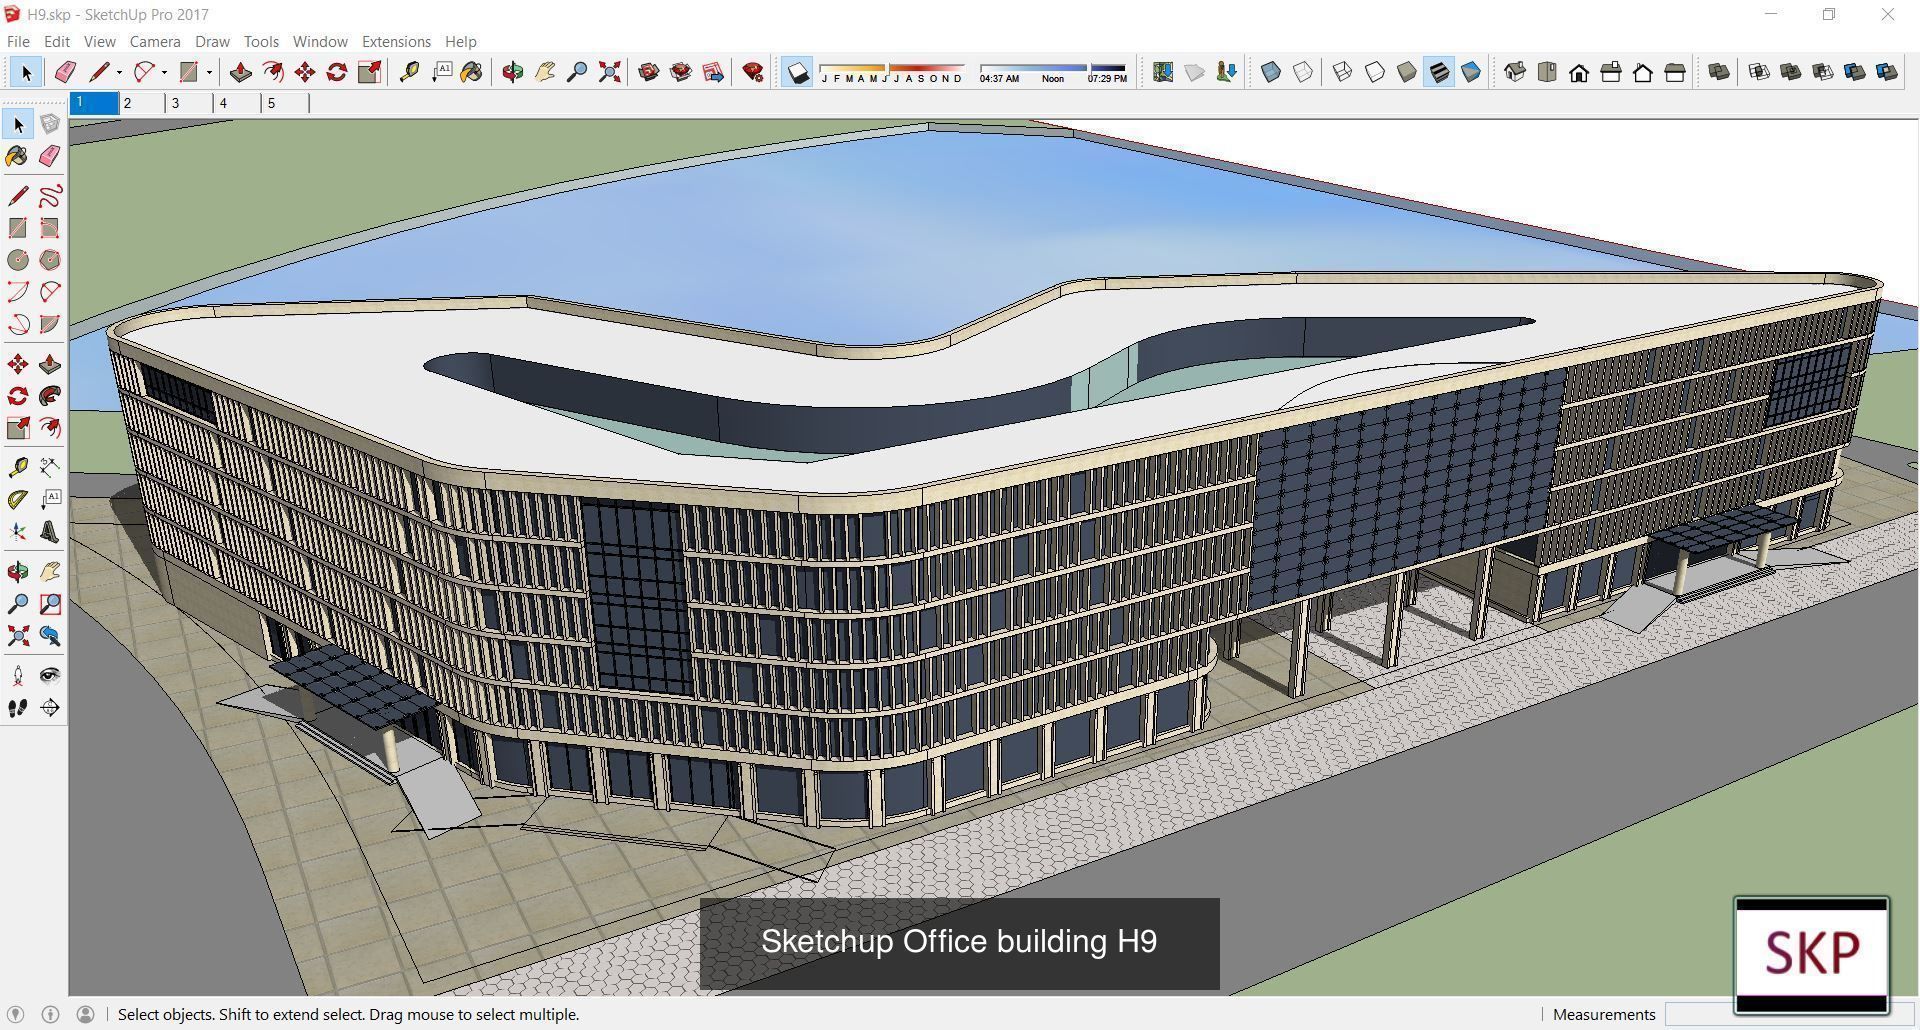The width and height of the screenshot is (1920, 1030).
Task: Open the Draw menu
Action: coord(212,42)
